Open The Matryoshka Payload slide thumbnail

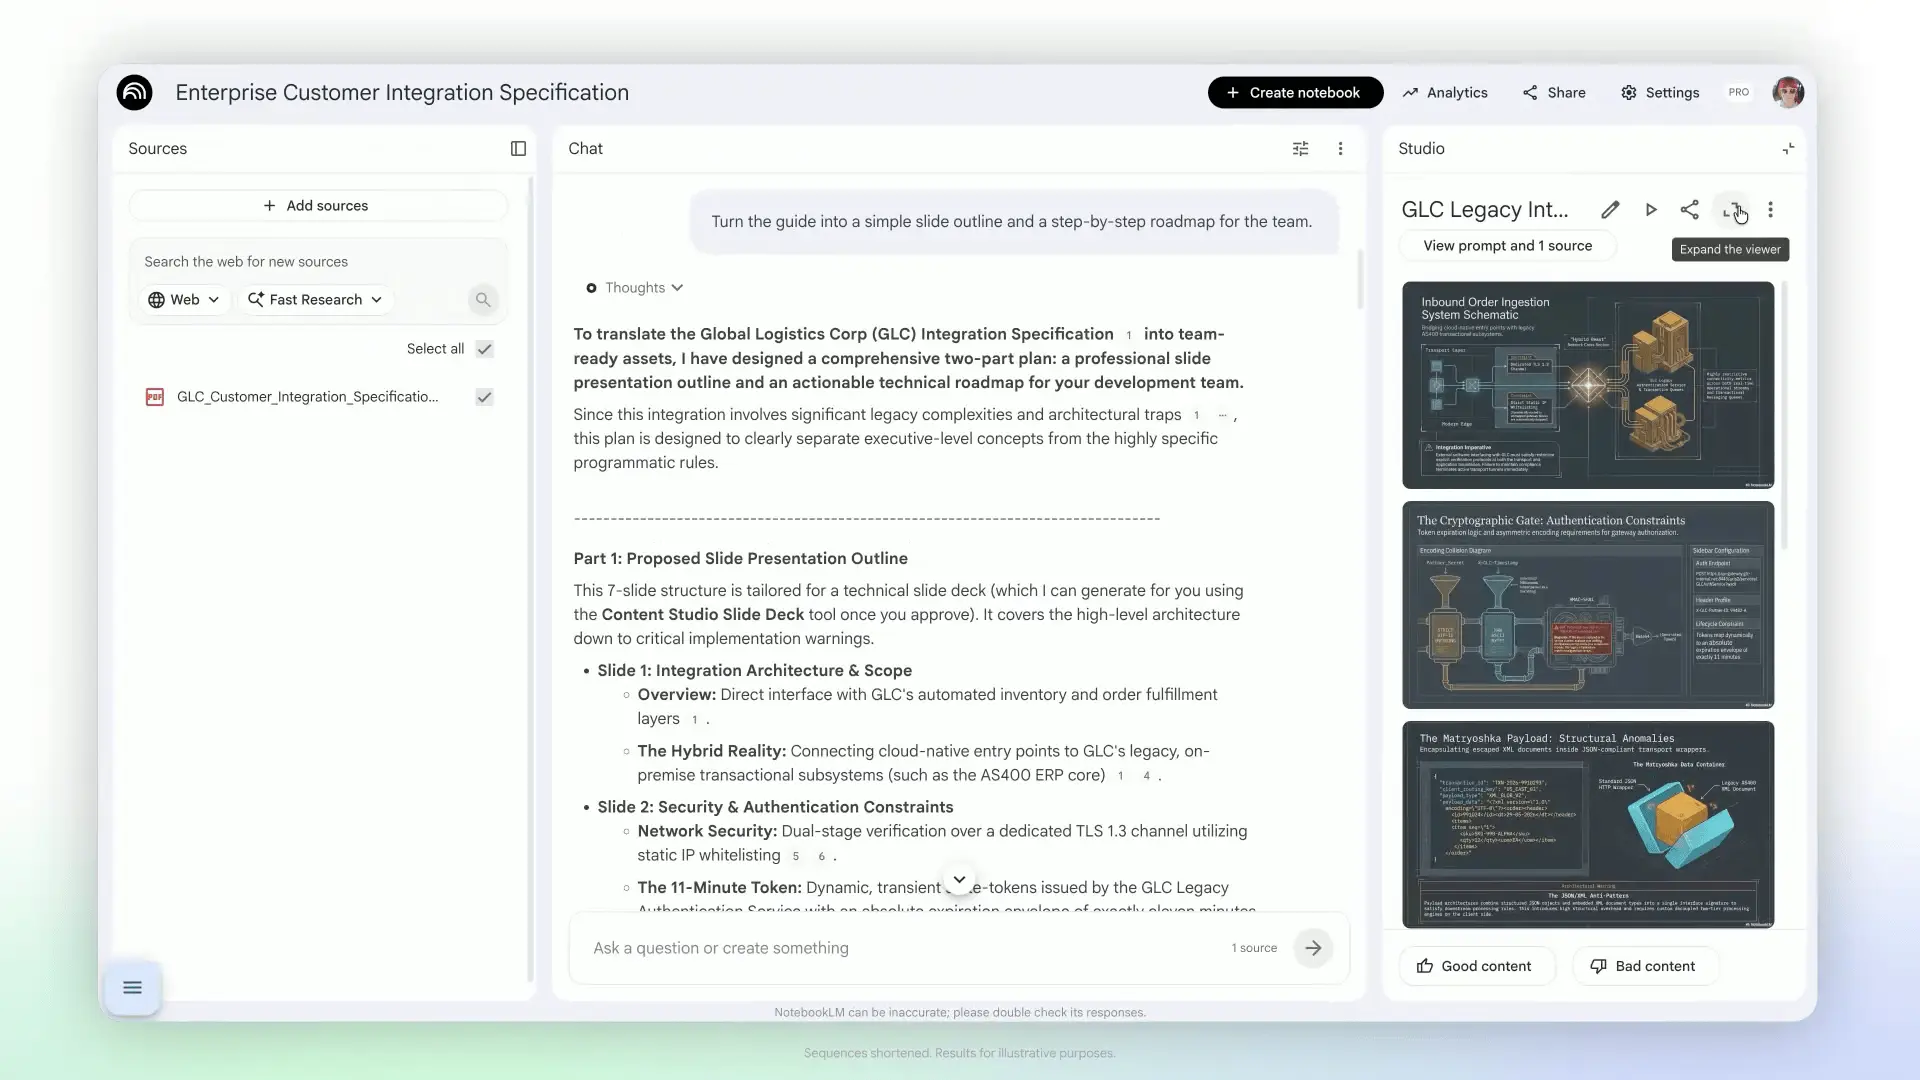(1588, 825)
